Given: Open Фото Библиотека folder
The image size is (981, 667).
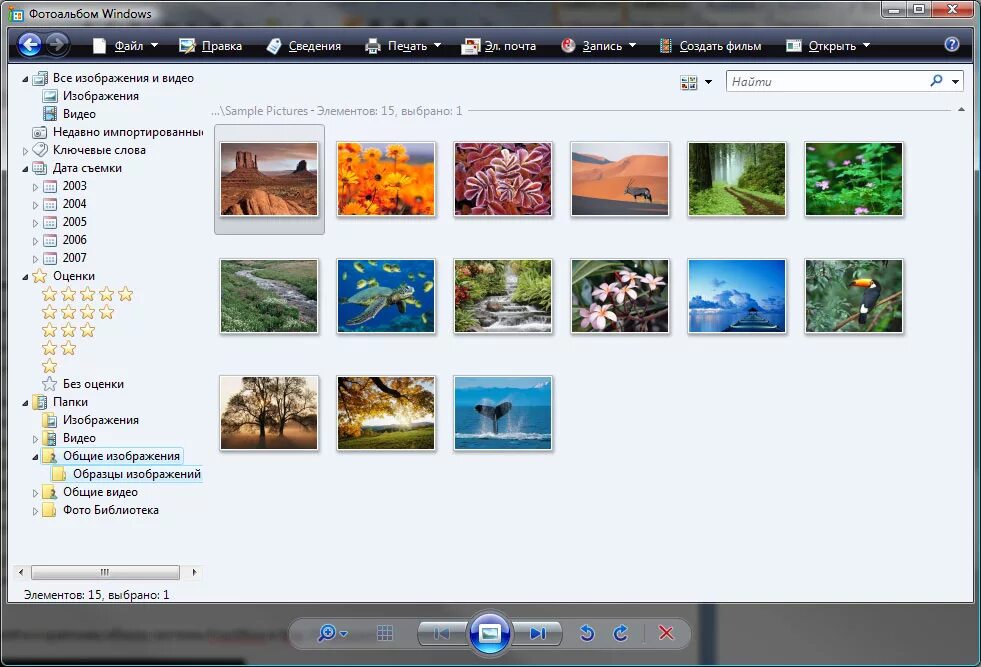Looking at the screenshot, I should click(110, 511).
